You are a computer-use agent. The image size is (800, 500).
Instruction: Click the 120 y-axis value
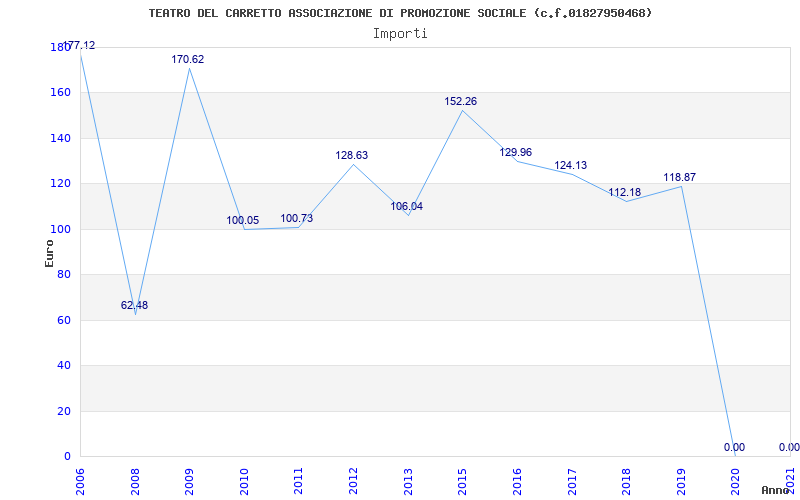click(x=60, y=184)
